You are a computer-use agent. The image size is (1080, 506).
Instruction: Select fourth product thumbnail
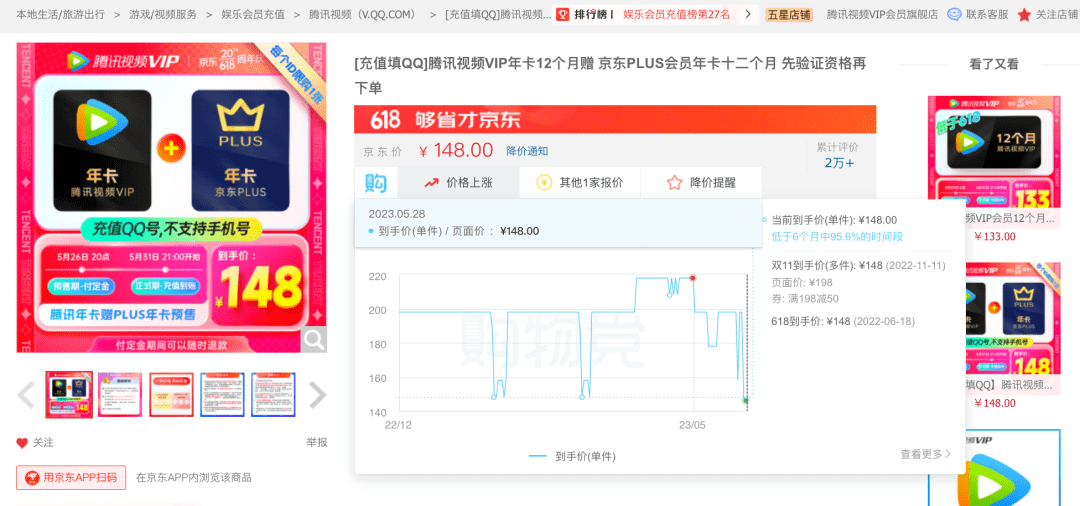coord(222,395)
